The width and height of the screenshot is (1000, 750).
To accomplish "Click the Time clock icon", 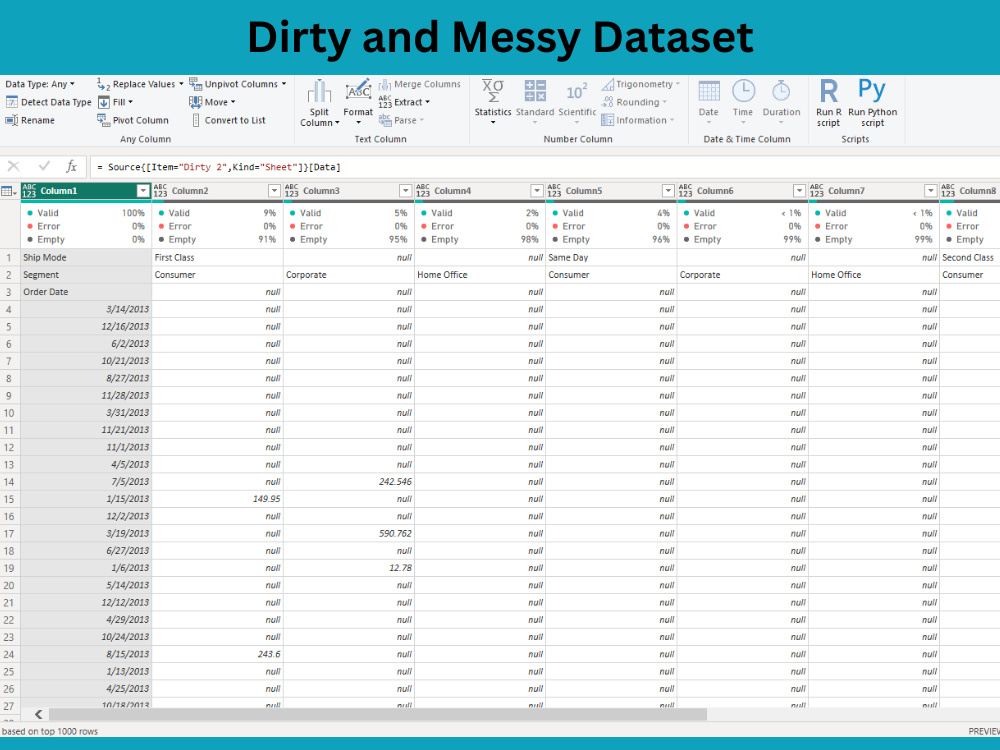I will click(x=743, y=91).
